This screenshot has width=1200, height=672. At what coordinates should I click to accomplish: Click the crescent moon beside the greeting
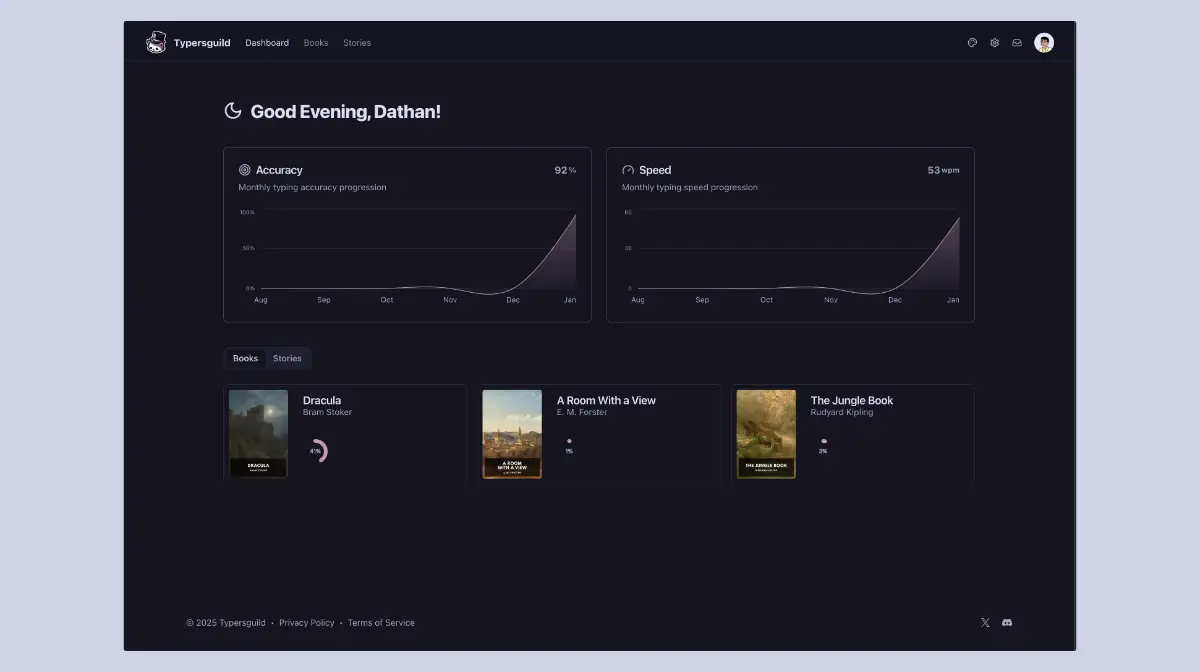pyautogui.click(x=233, y=111)
